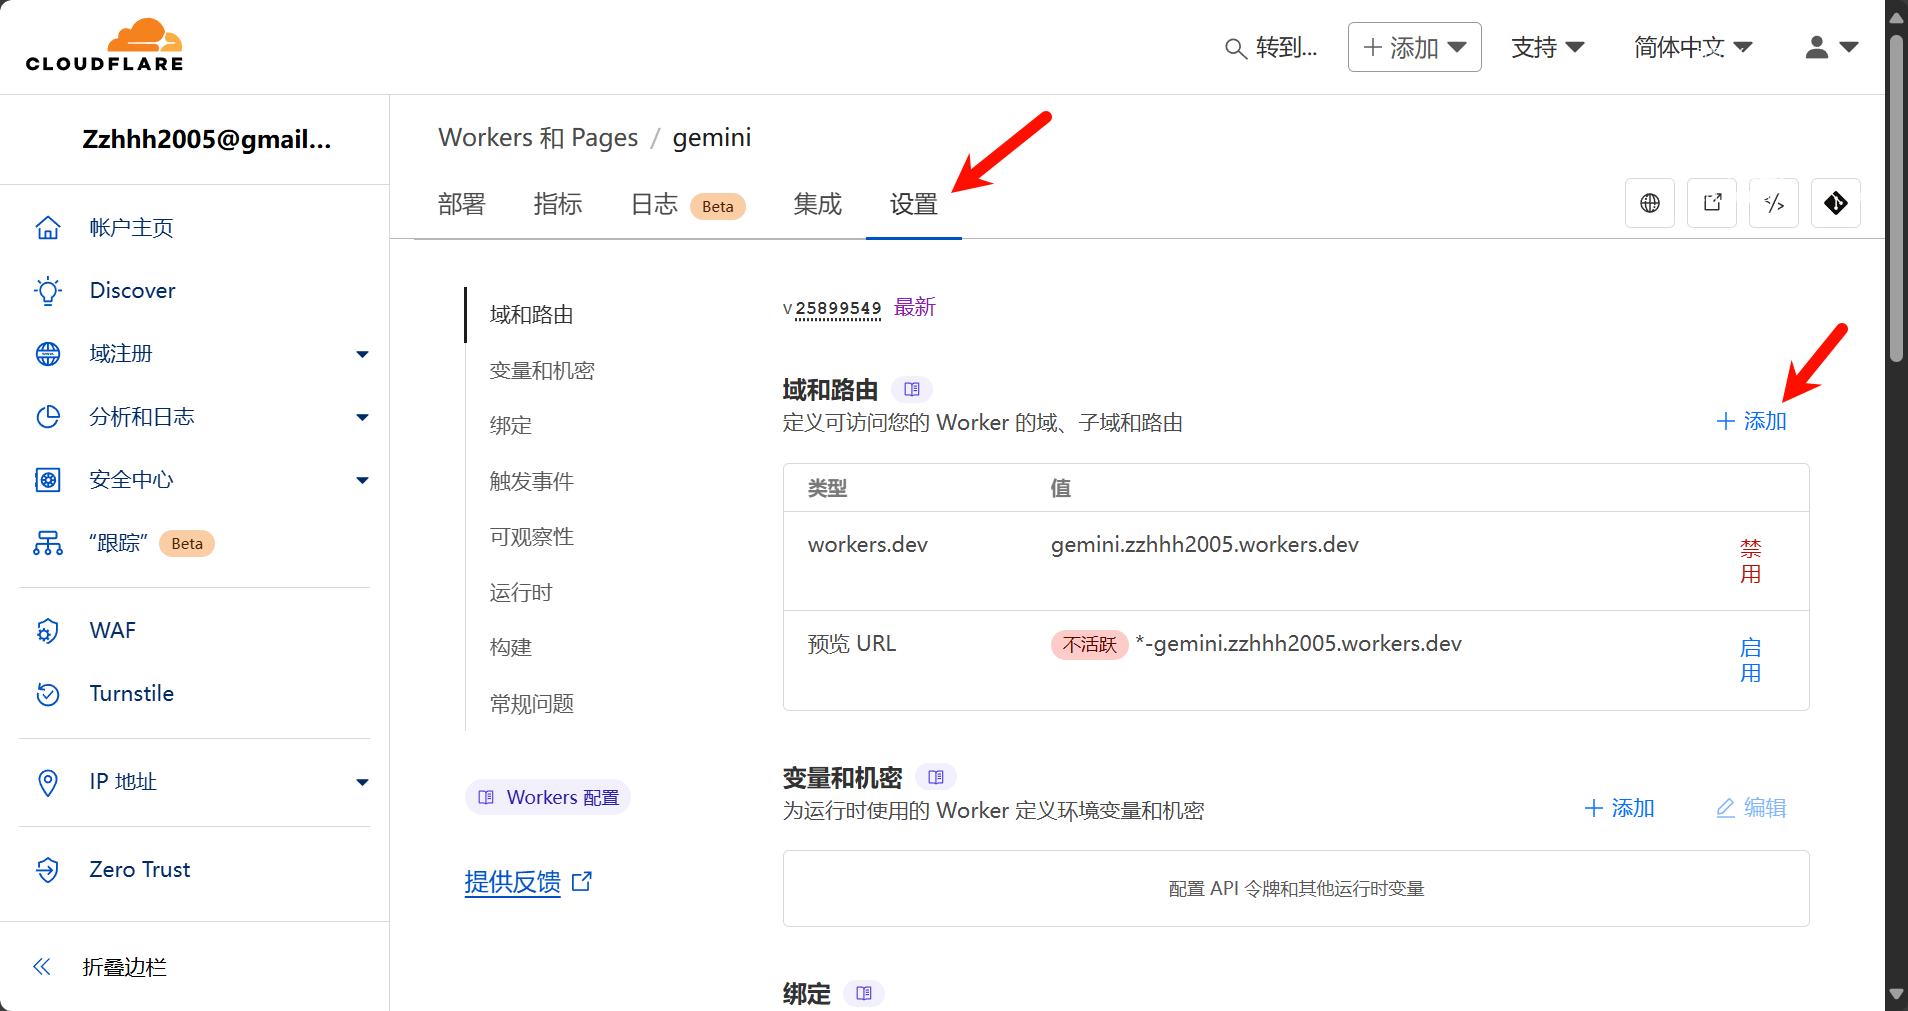The width and height of the screenshot is (1908, 1011).
Task: Disable the workers.dev route with 禁用
Action: coord(1750,561)
